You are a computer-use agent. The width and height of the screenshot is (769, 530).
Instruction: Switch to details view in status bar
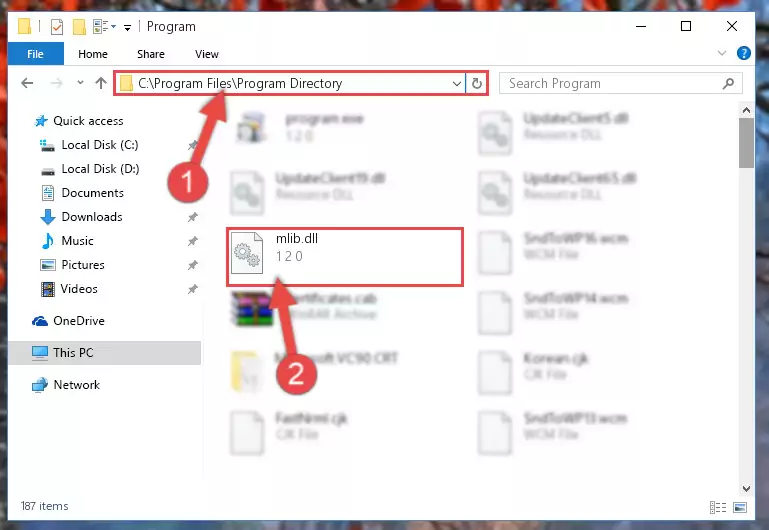pyautogui.click(x=718, y=507)
